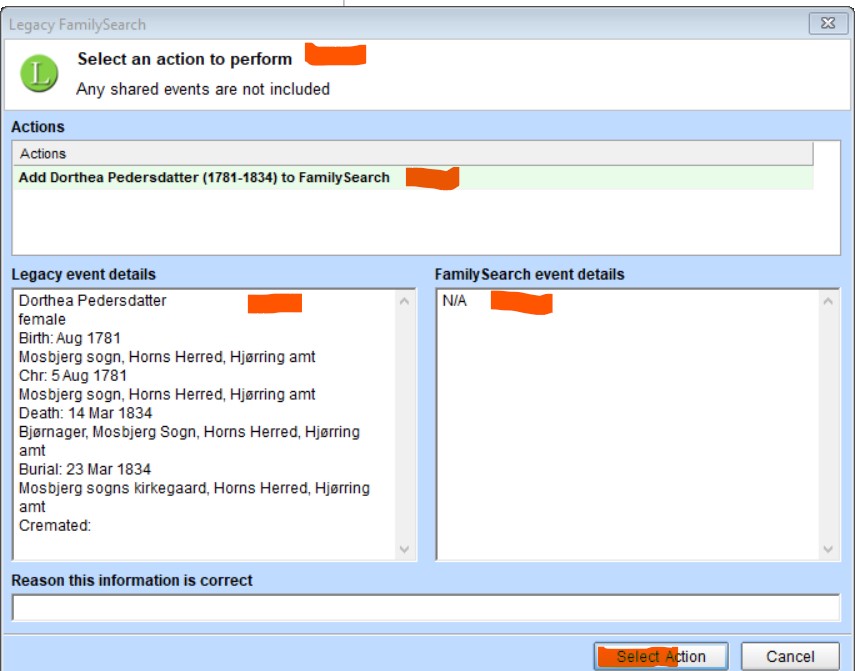
Task: Click the Cancel button
Action: 790,656
